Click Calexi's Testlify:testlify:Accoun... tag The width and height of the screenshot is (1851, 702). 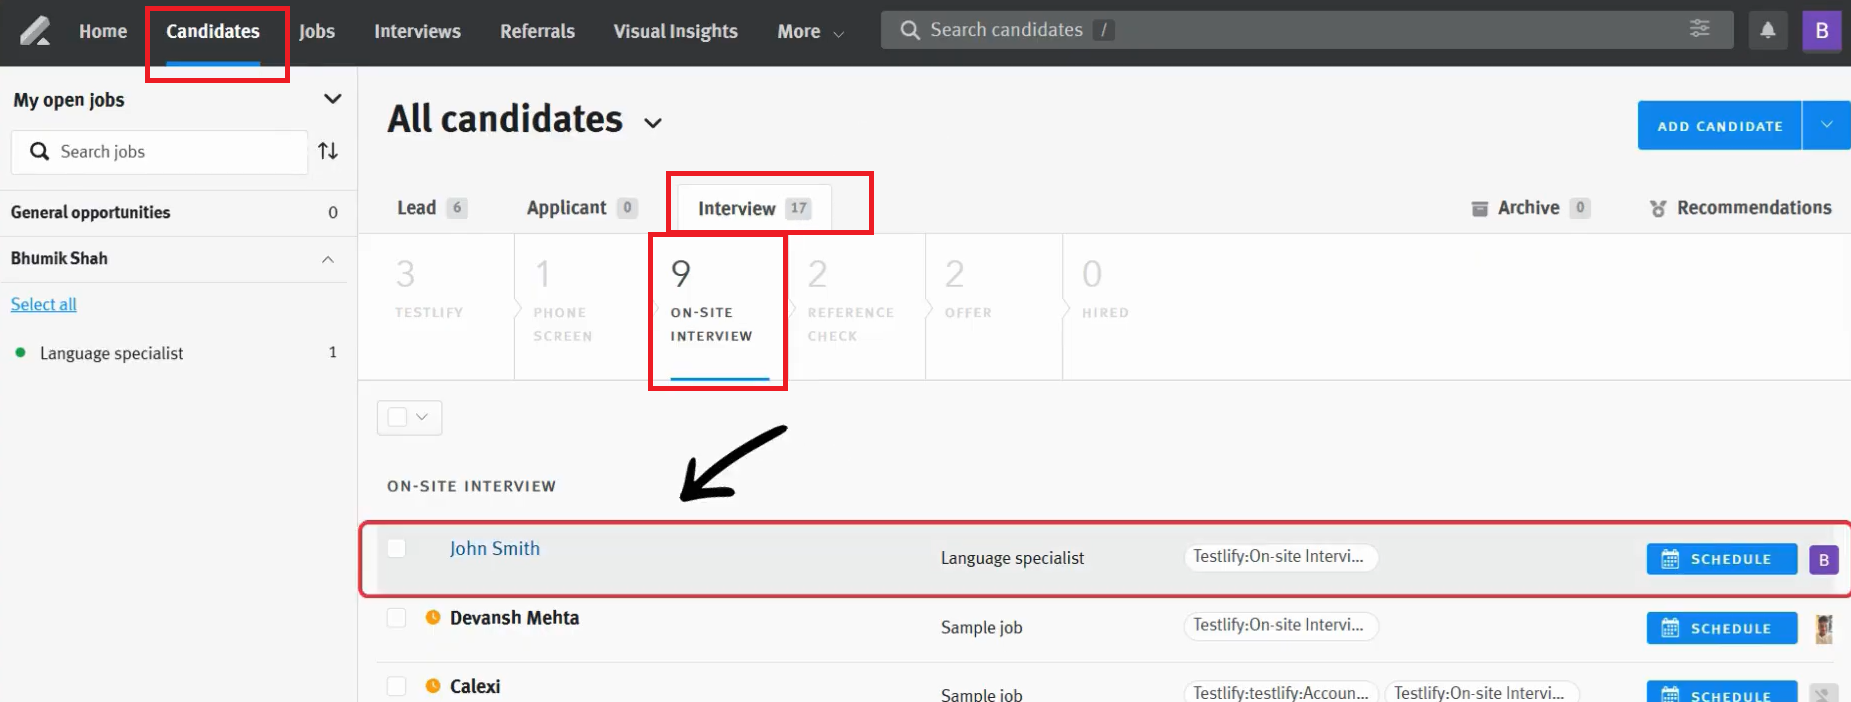1281,693
